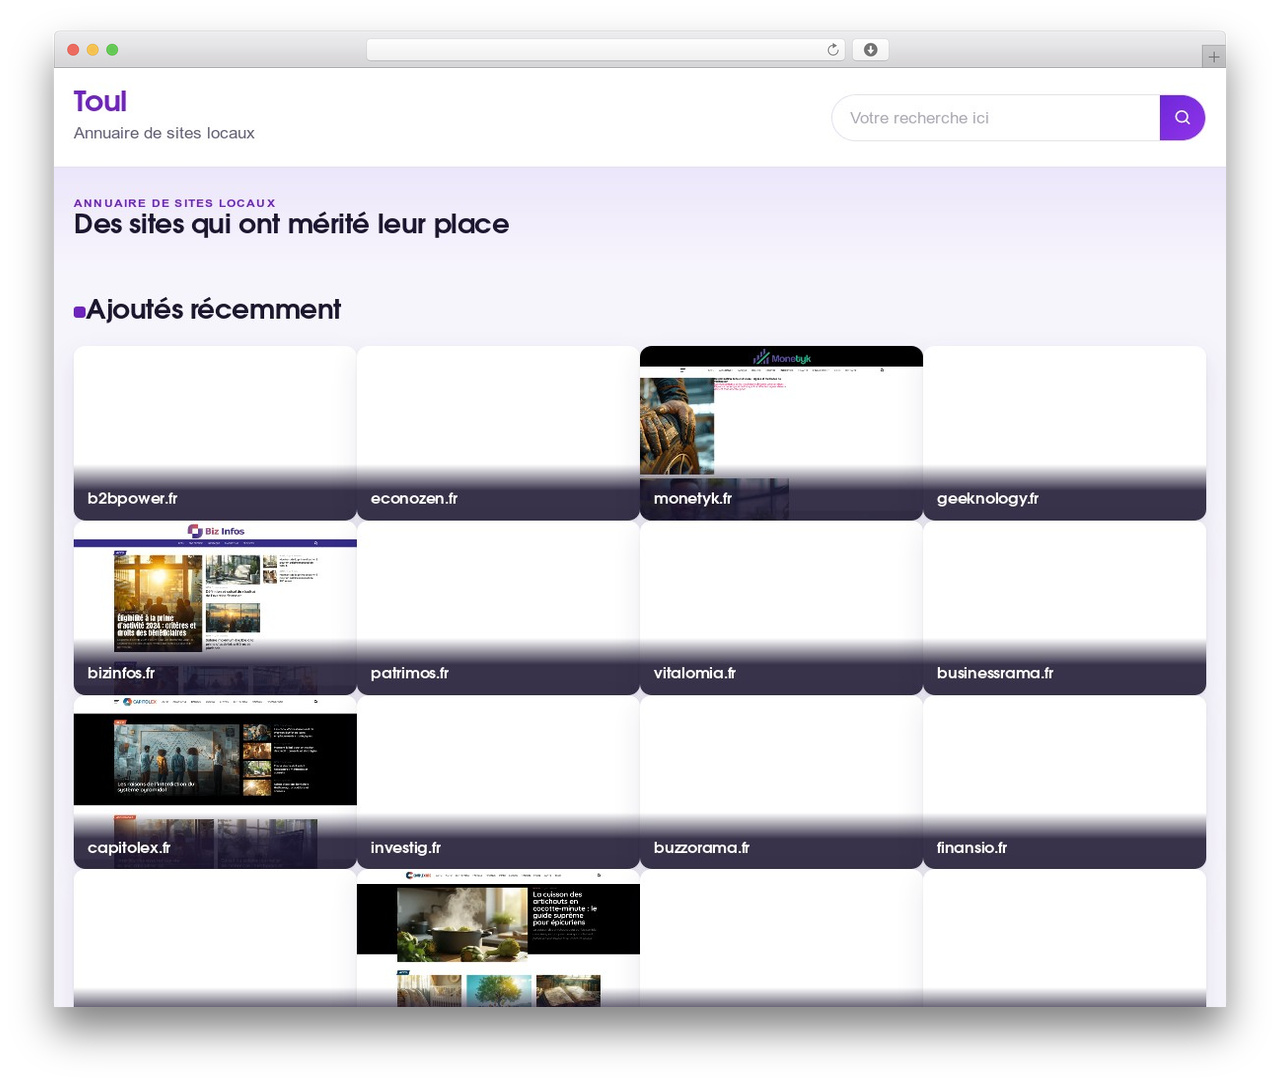Image resolution: width=1280 pixels, height=1084 pixels.
Task: Click the purple search magnifier button
Action: (1182, 118)
